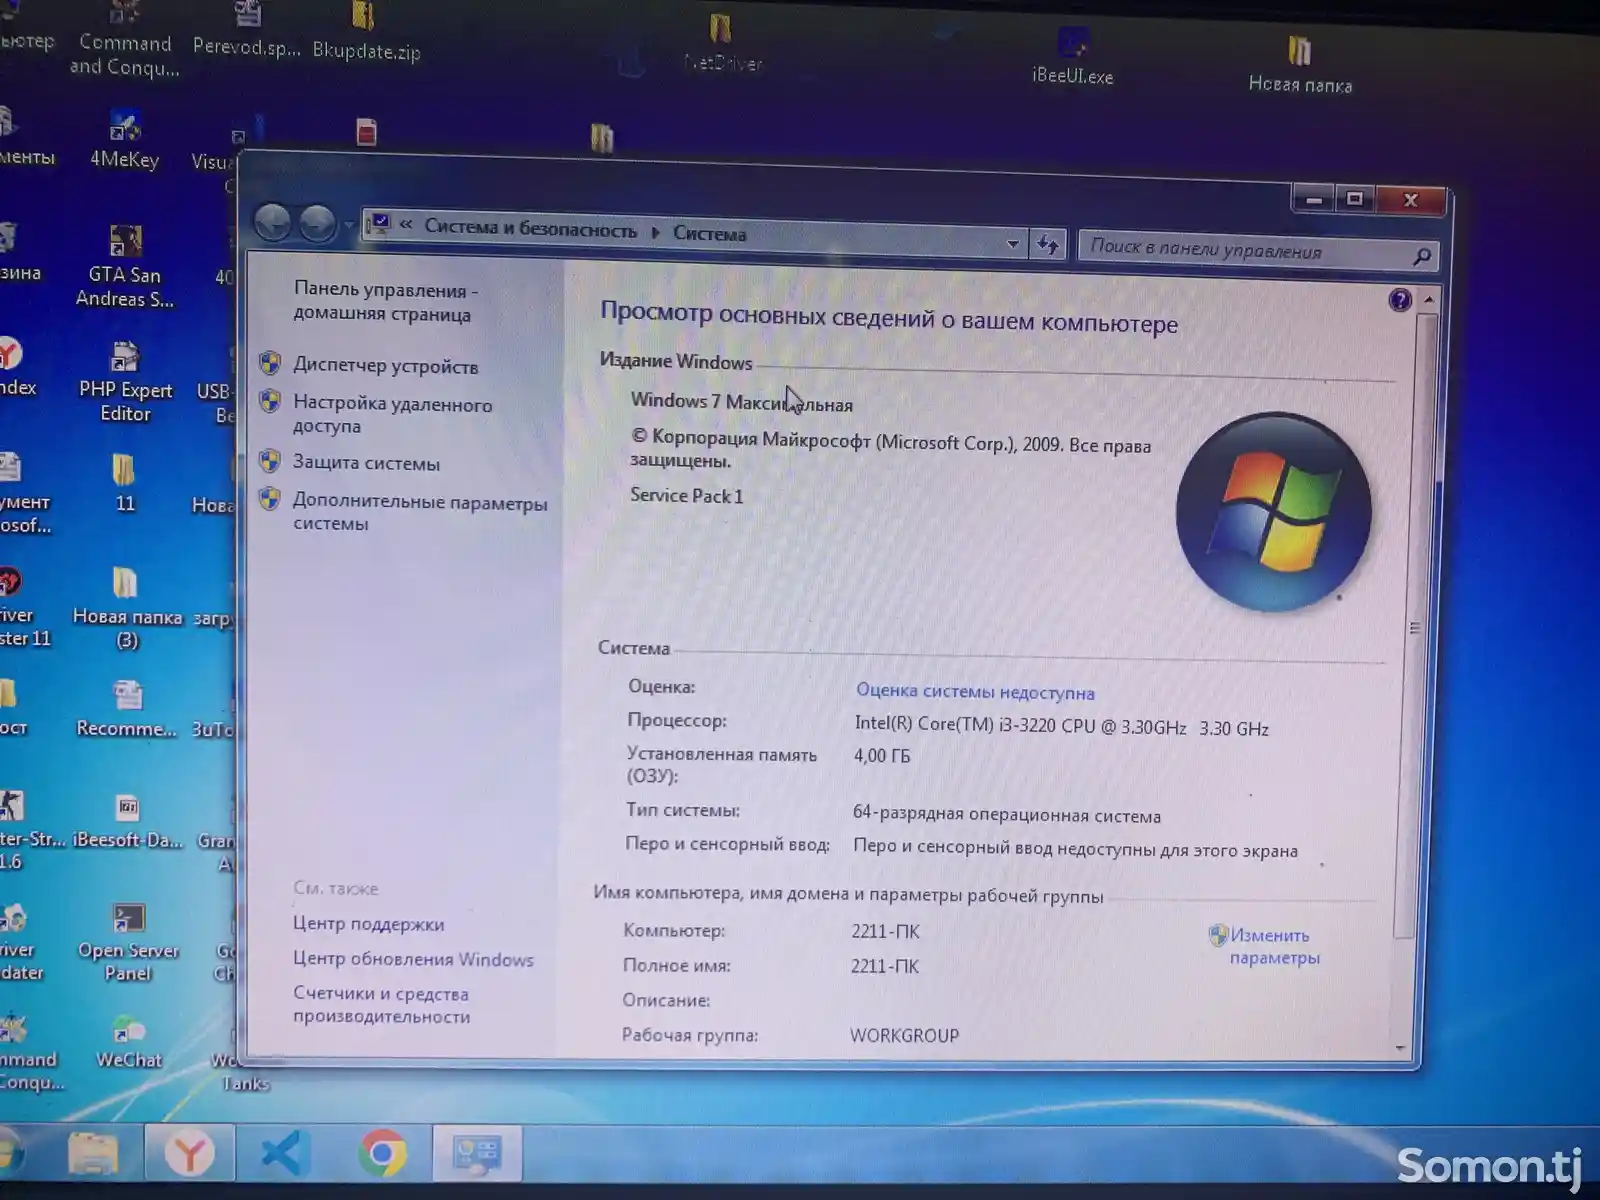
Task: Open 'Диспетчер устройств' link
Action: pos(385,366)
